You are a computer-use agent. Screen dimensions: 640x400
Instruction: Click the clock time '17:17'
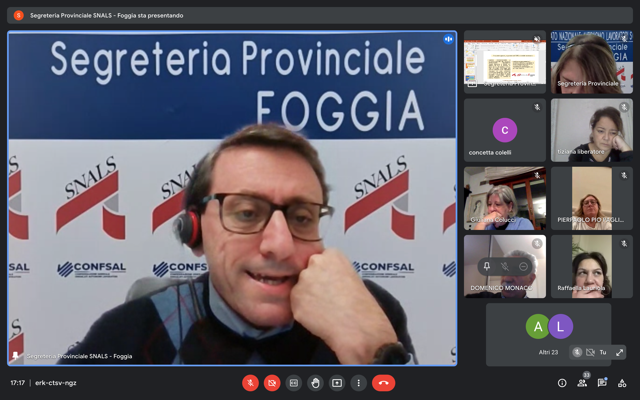[18, 383]
